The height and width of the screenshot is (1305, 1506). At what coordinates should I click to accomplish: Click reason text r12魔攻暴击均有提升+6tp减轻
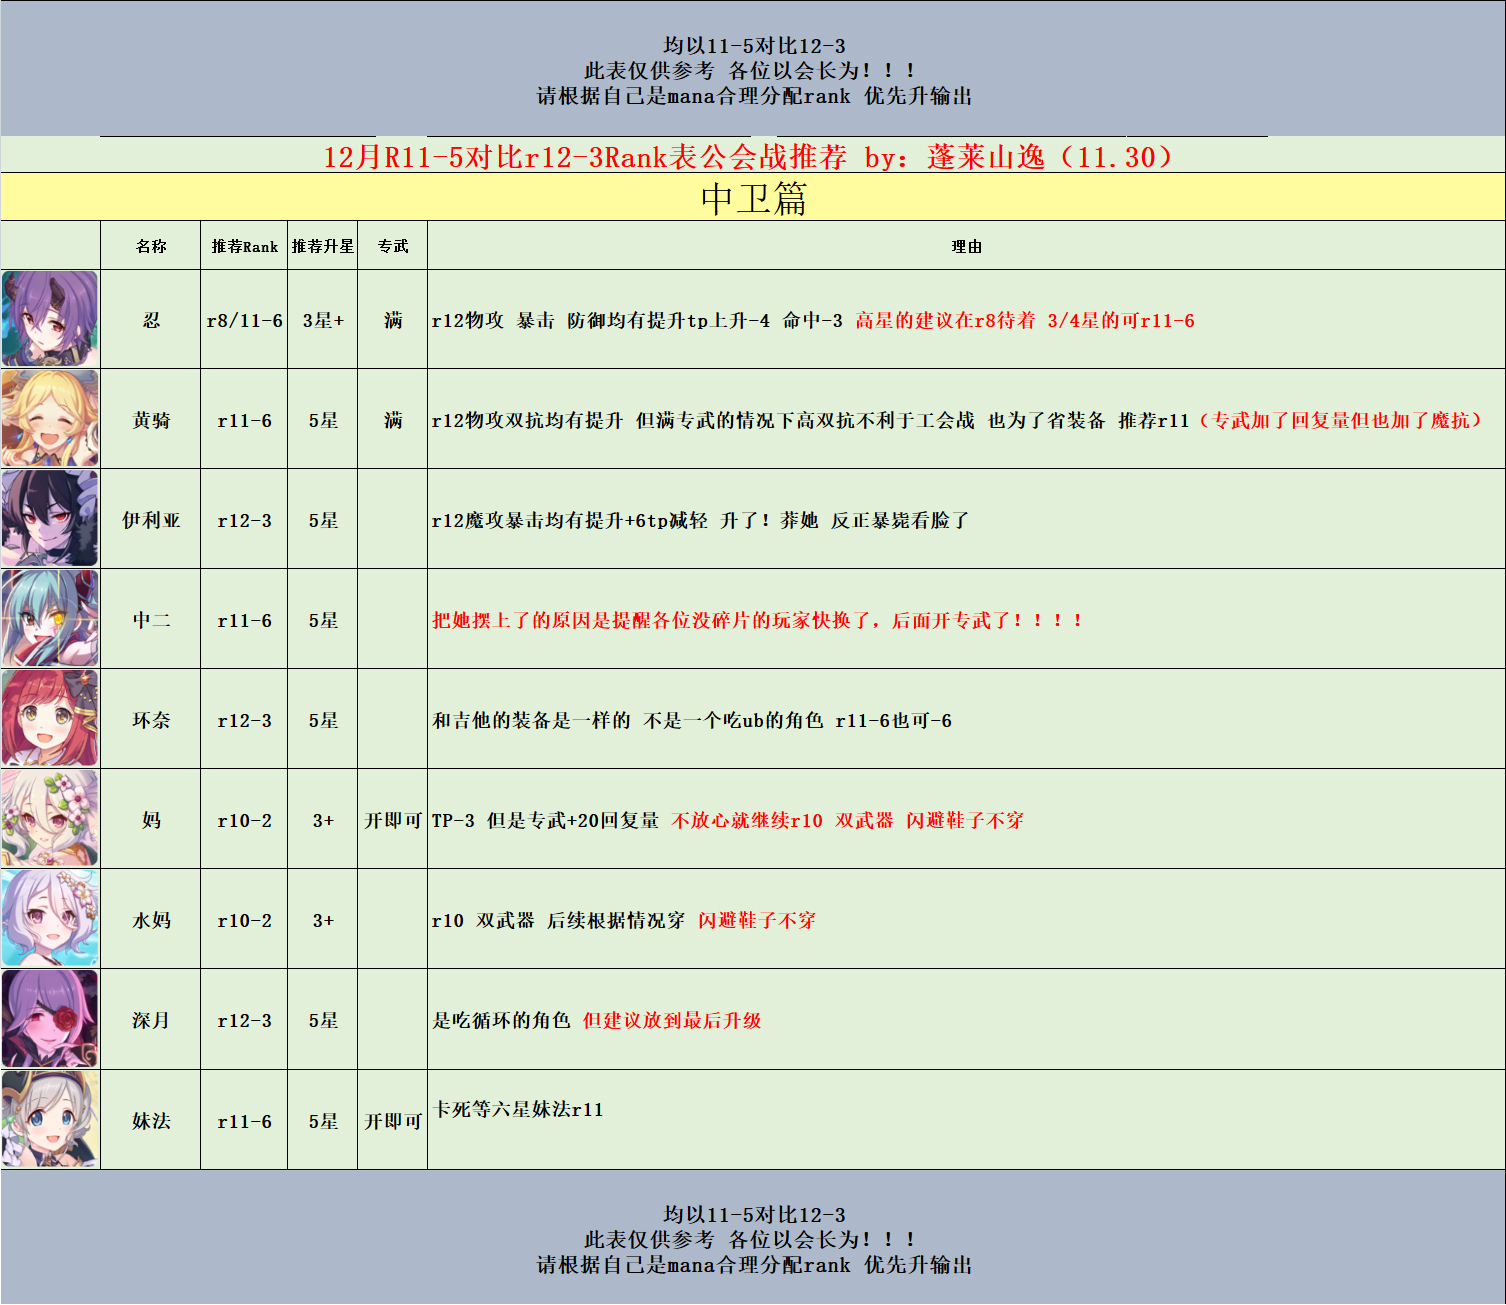(570, 520)
